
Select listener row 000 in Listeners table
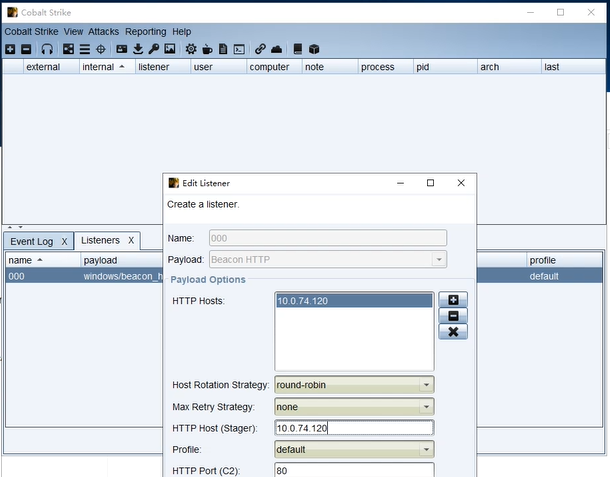(x=303, y=276)
